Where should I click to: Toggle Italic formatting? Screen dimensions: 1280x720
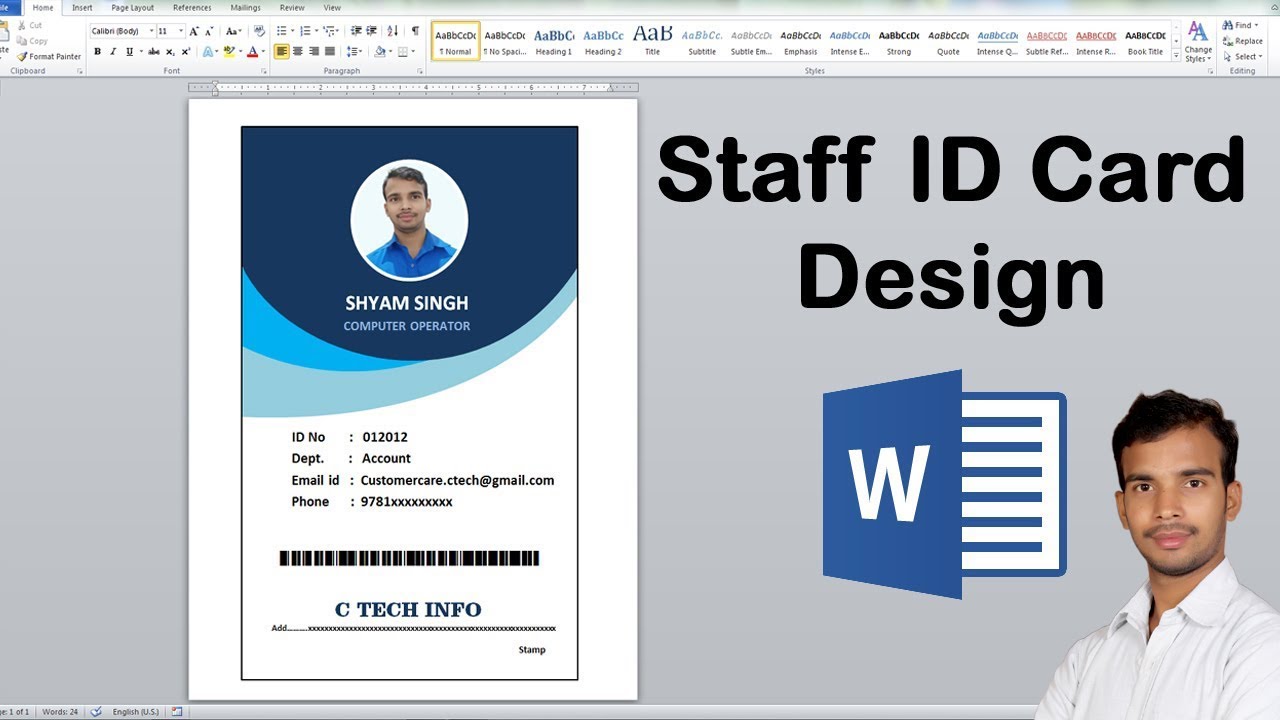(113, 51)
